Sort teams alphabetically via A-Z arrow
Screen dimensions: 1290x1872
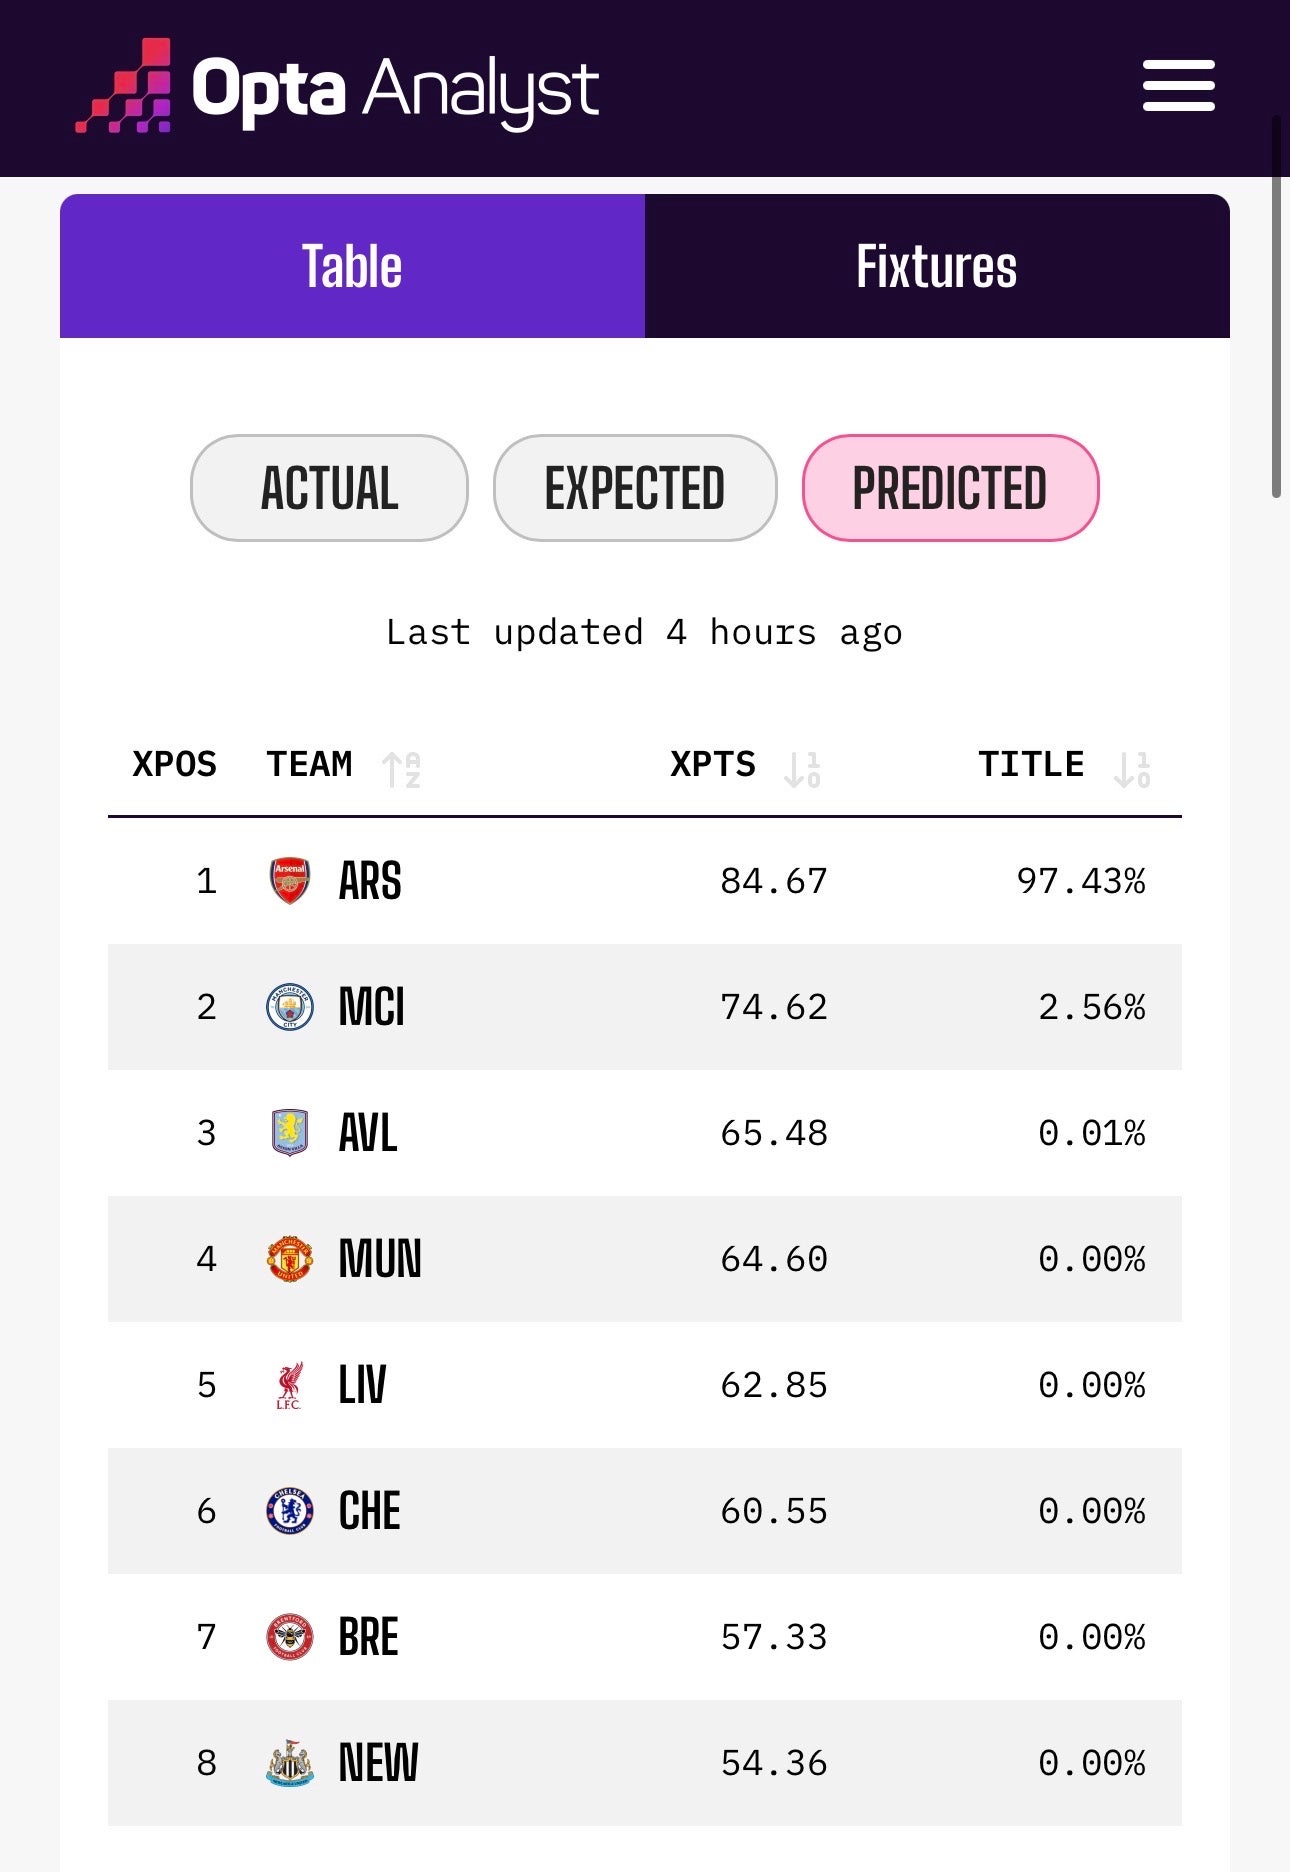click(401, 769)
